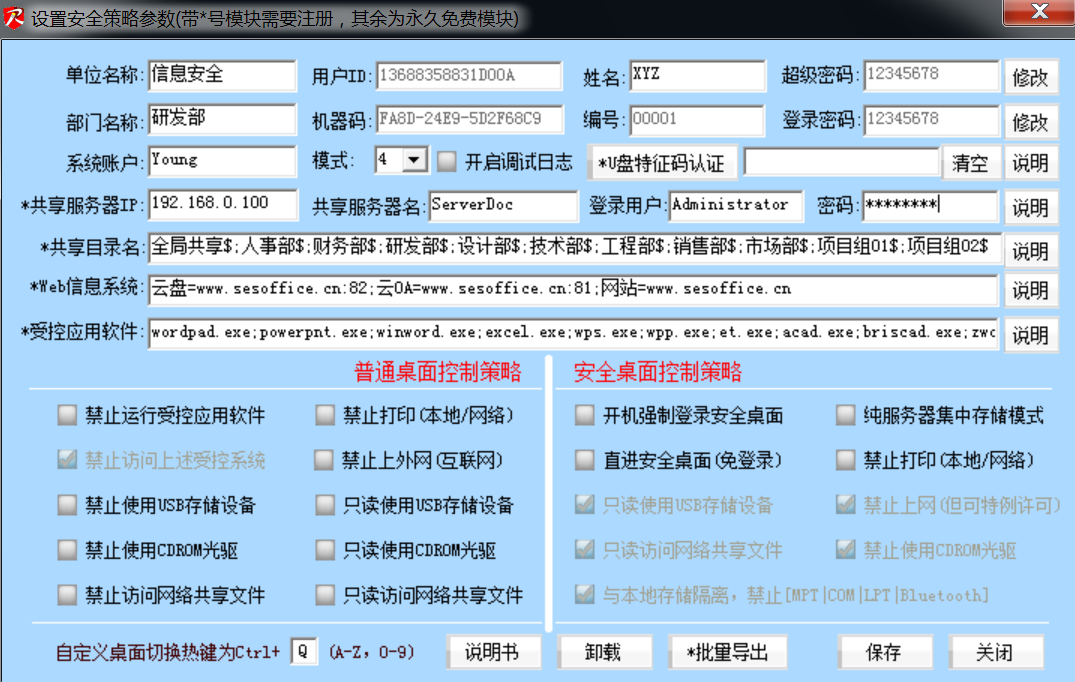Check 禁止运行受控应用软件 option

point(67,415)
